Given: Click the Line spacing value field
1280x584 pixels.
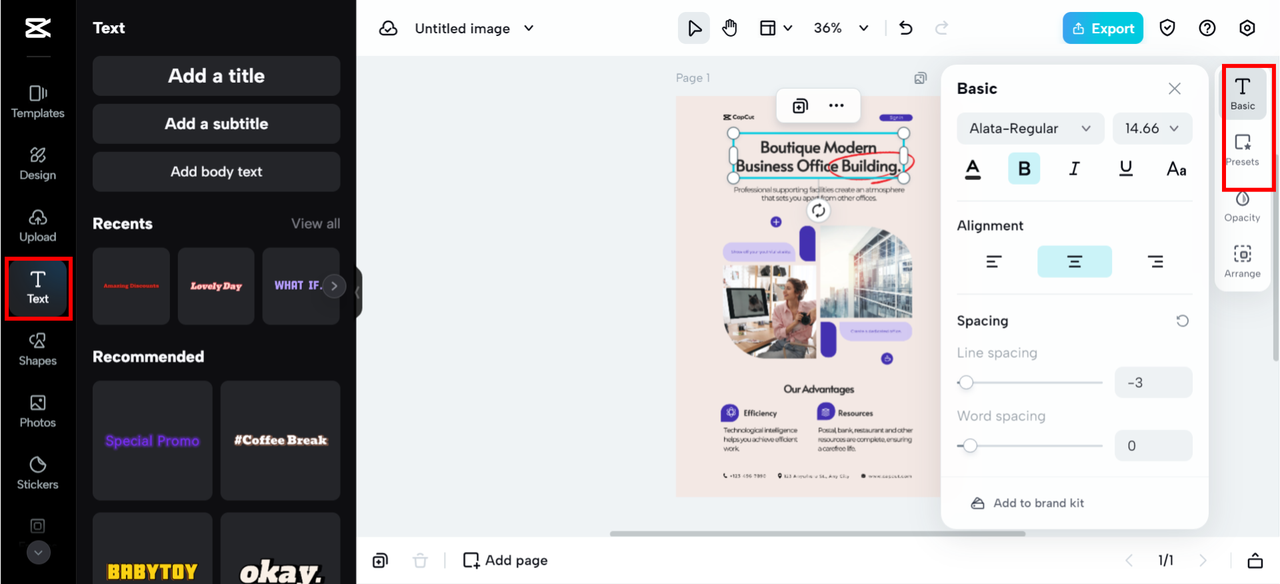Looking at the screenshot, I should (x=1153, y=383).
